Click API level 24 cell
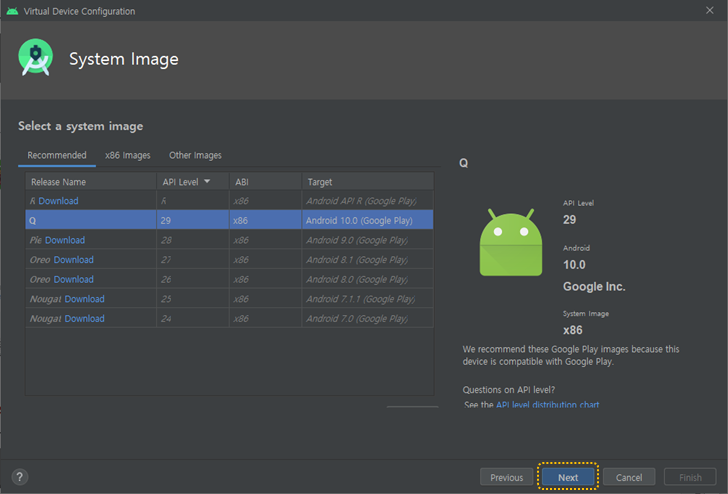Viewport: 728px width, 494px height. pos(193,318)
